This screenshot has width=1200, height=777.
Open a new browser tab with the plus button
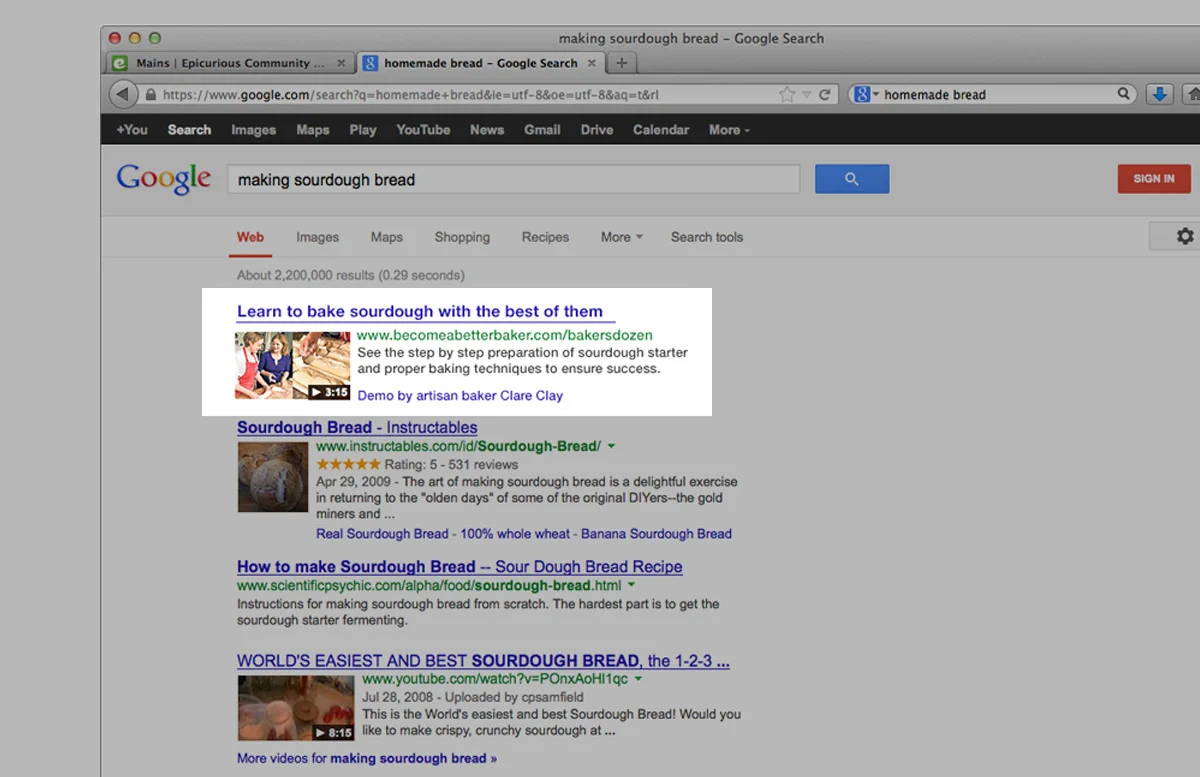pos(621,62)
